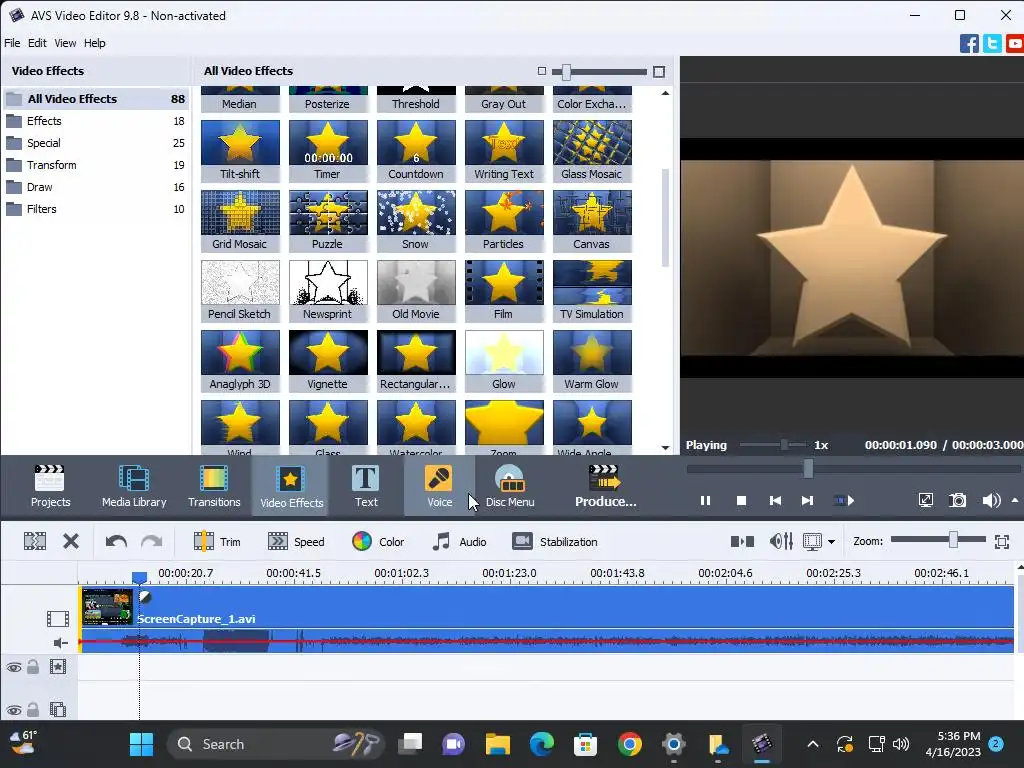1024x768 pixels.
Task: Adjust the timeline Zoom slider
Action: click(x=953, y=539)
